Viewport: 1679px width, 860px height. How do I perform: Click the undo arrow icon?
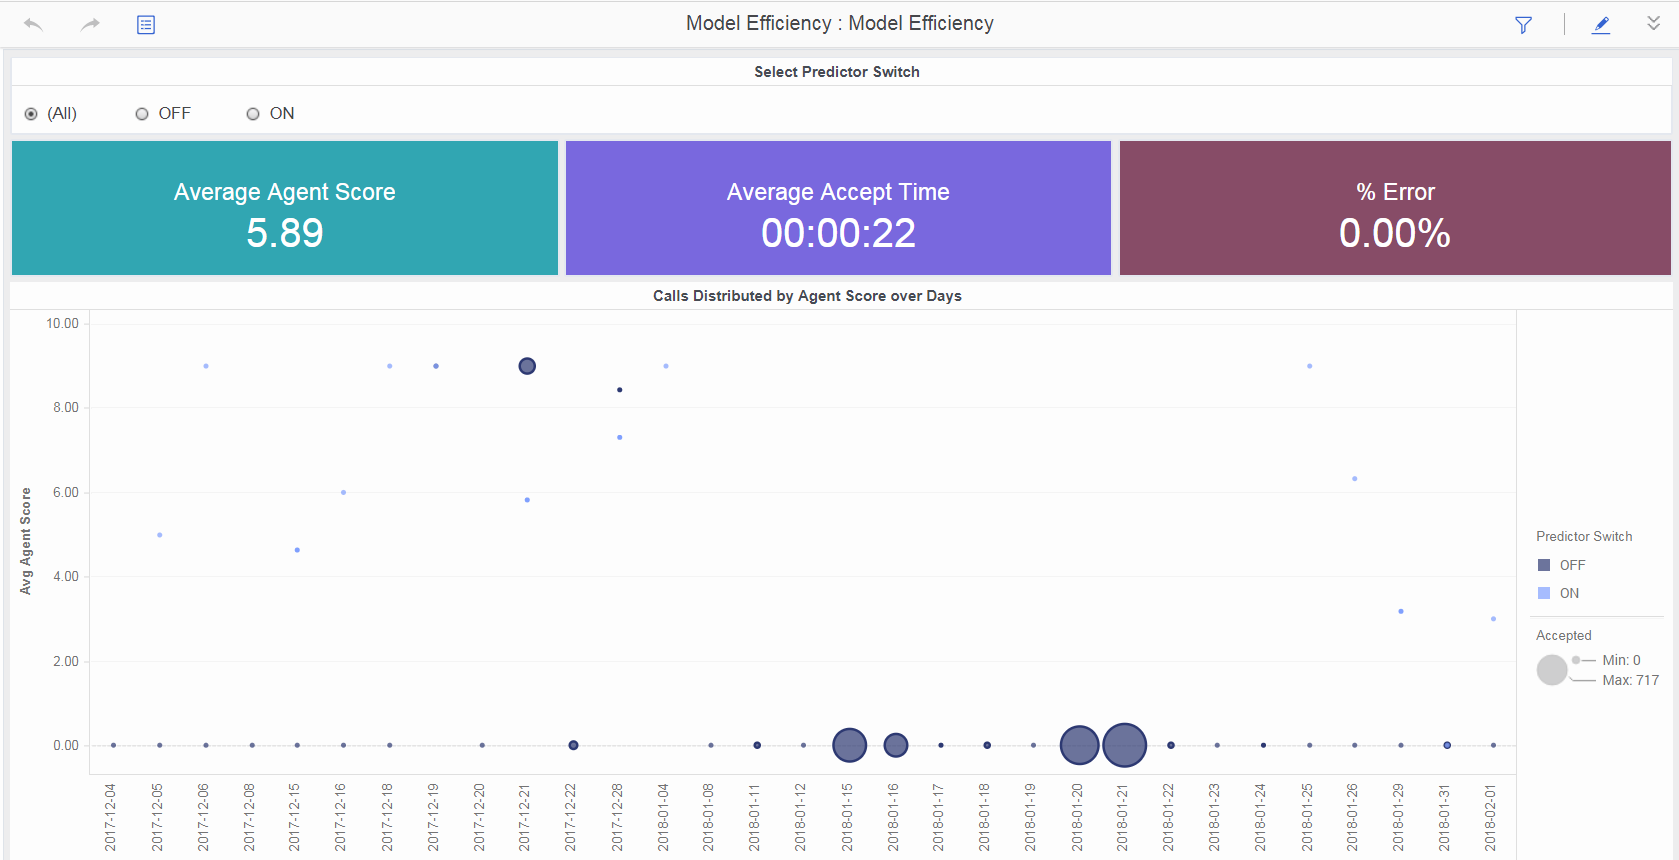pos(33,24)
